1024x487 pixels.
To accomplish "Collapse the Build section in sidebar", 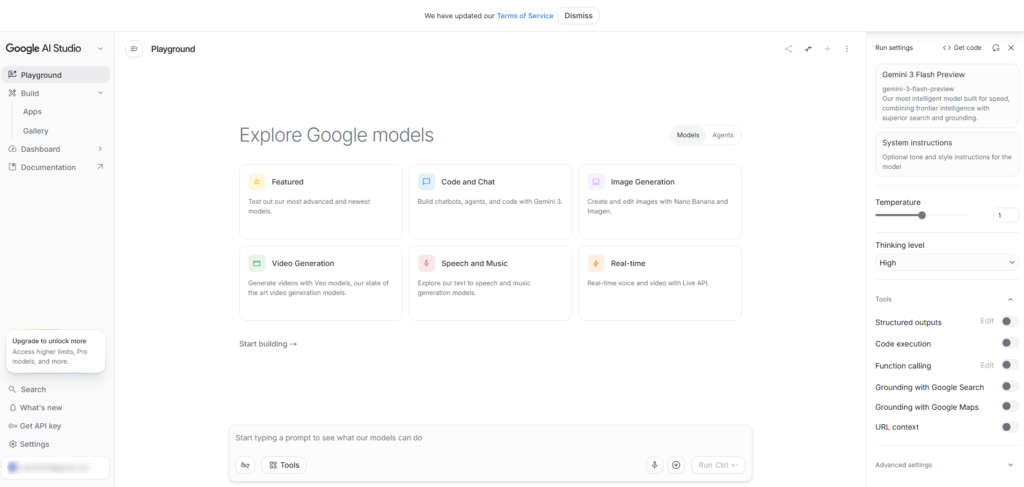I will 100,93.
